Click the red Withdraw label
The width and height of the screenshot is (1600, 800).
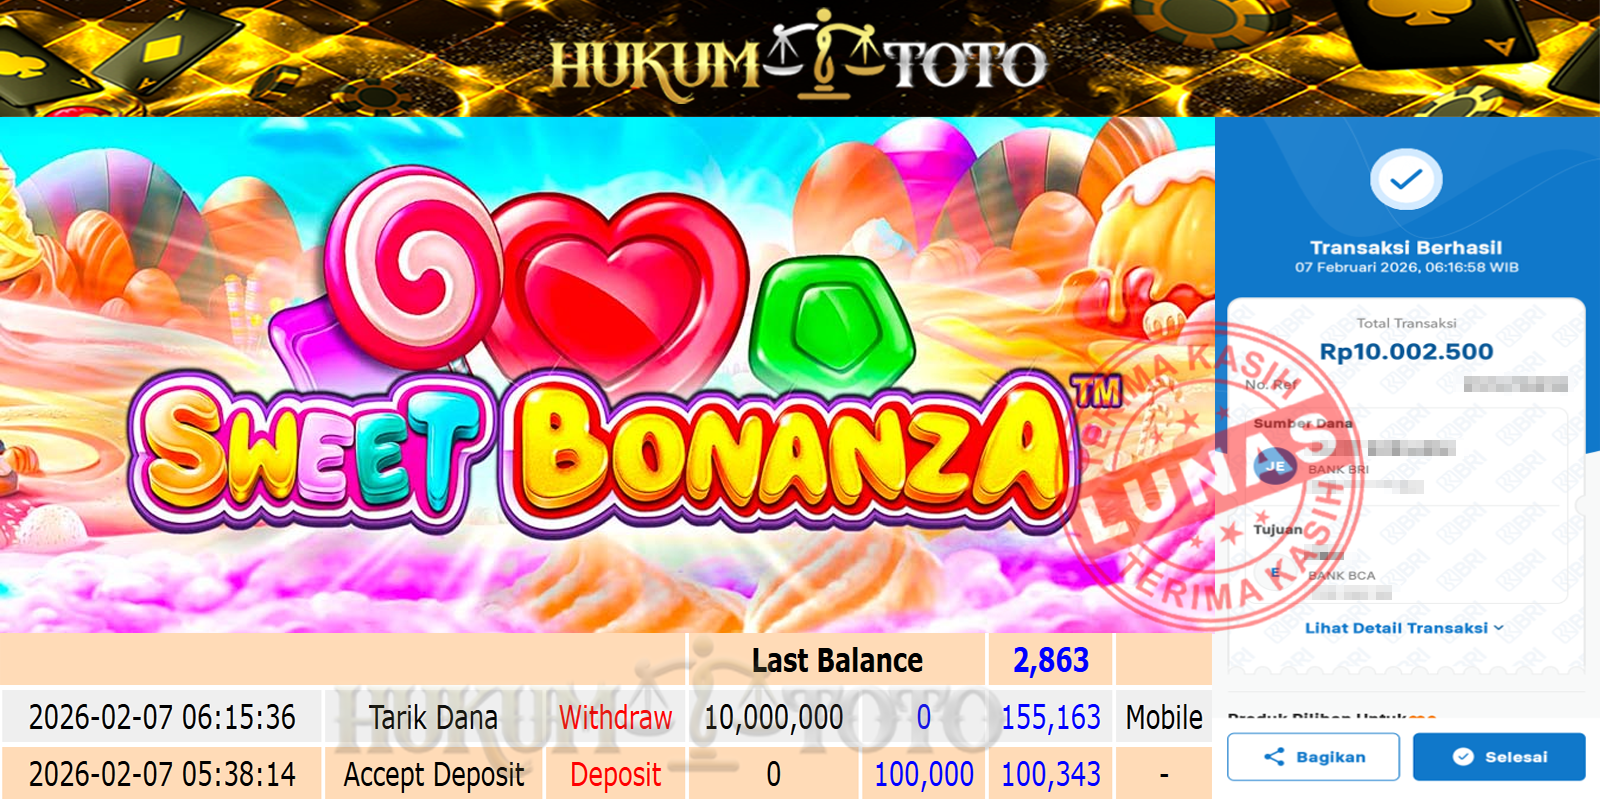[x=616, y=717]
